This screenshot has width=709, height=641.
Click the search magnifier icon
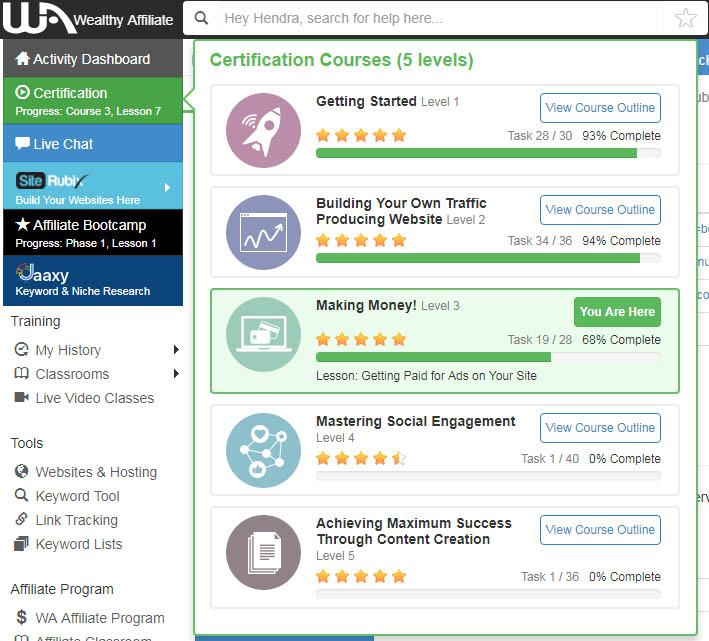coord(201,18)
